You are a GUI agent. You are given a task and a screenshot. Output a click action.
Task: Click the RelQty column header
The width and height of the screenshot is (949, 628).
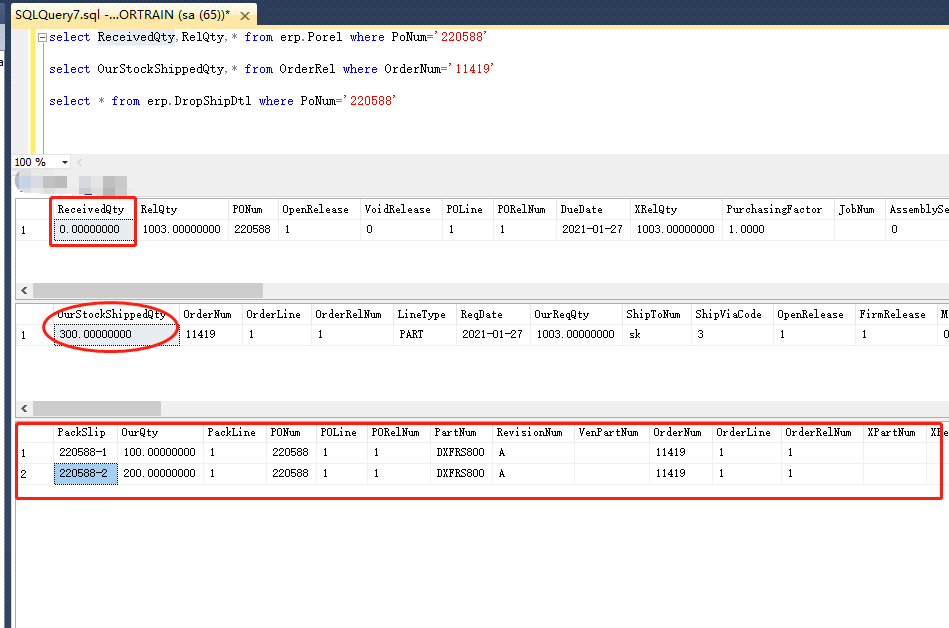click(x=159, y=209)
